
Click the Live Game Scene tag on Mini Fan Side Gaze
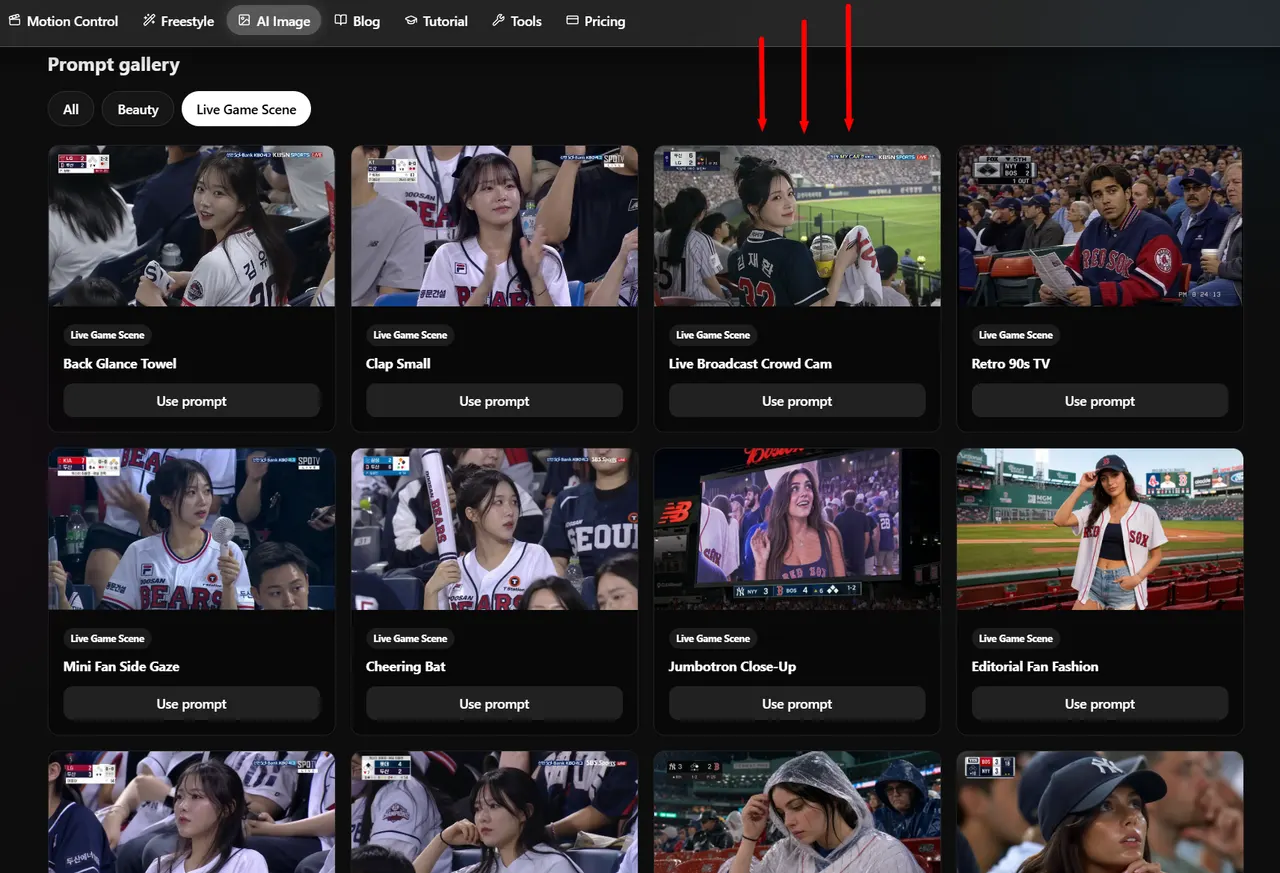coord(107,638)
